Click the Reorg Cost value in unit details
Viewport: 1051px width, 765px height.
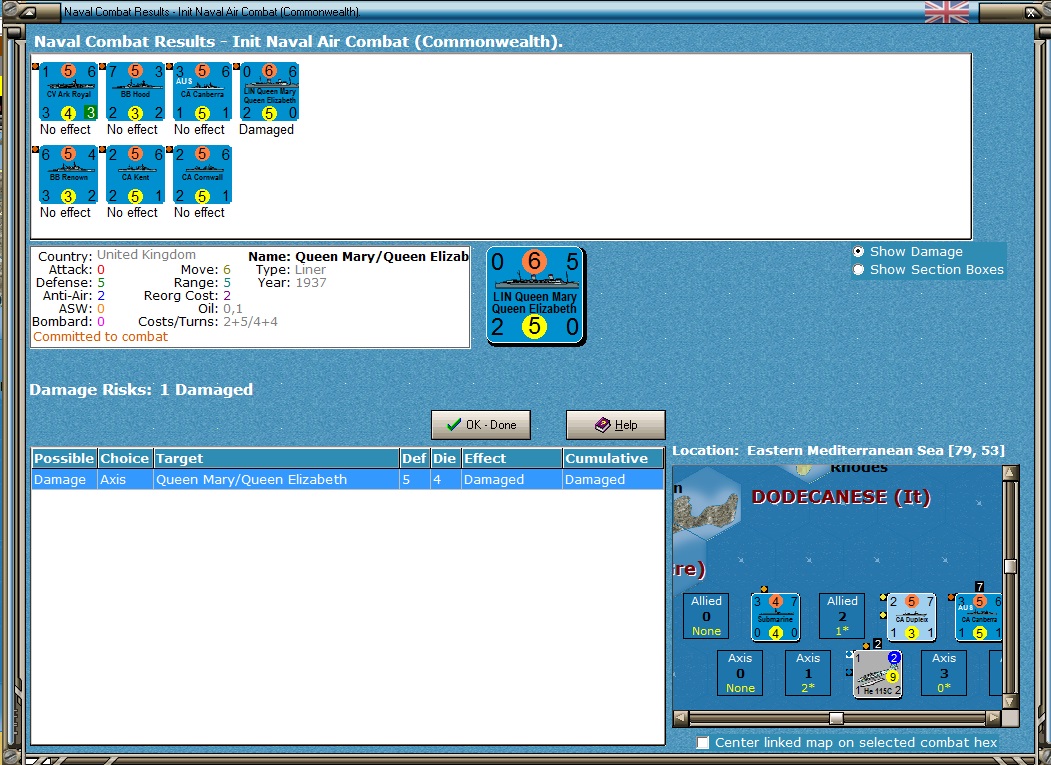[x=227, y=296]
